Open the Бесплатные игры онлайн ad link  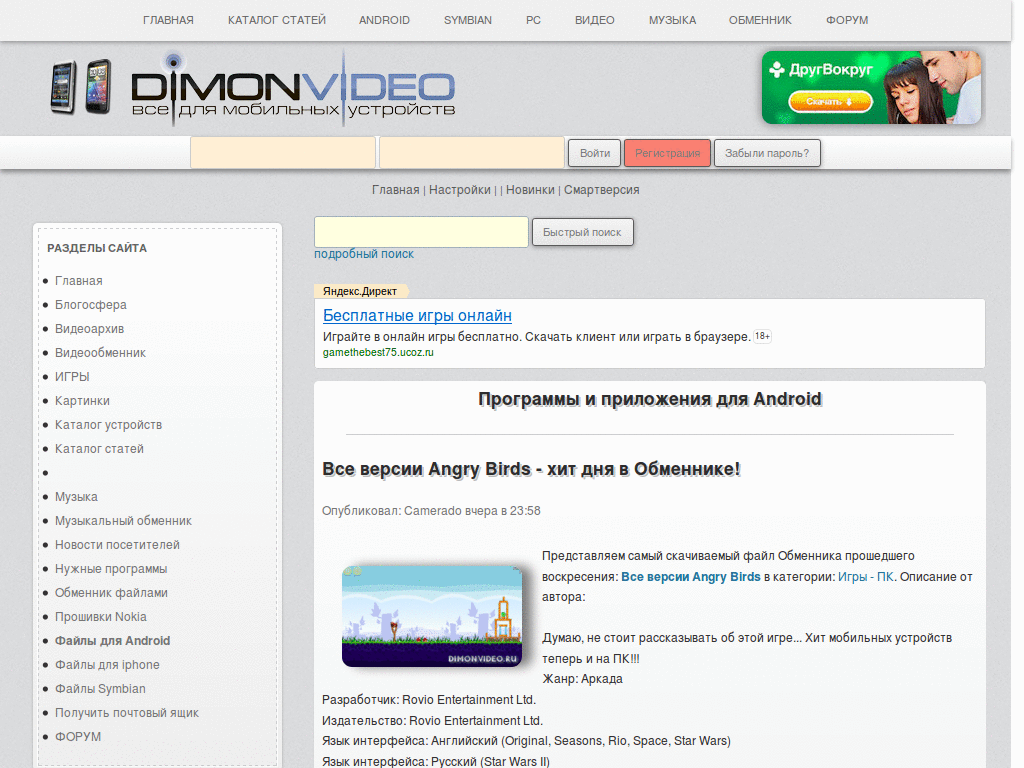(x=417, y=315)
